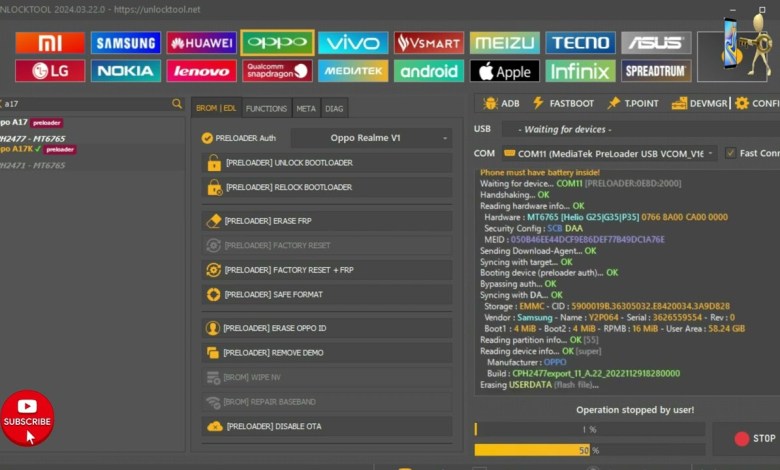The width and height of the screenshot is (780, 470).
Task: Select the Xiaomi MI brand logo
Action: (50, 43)
